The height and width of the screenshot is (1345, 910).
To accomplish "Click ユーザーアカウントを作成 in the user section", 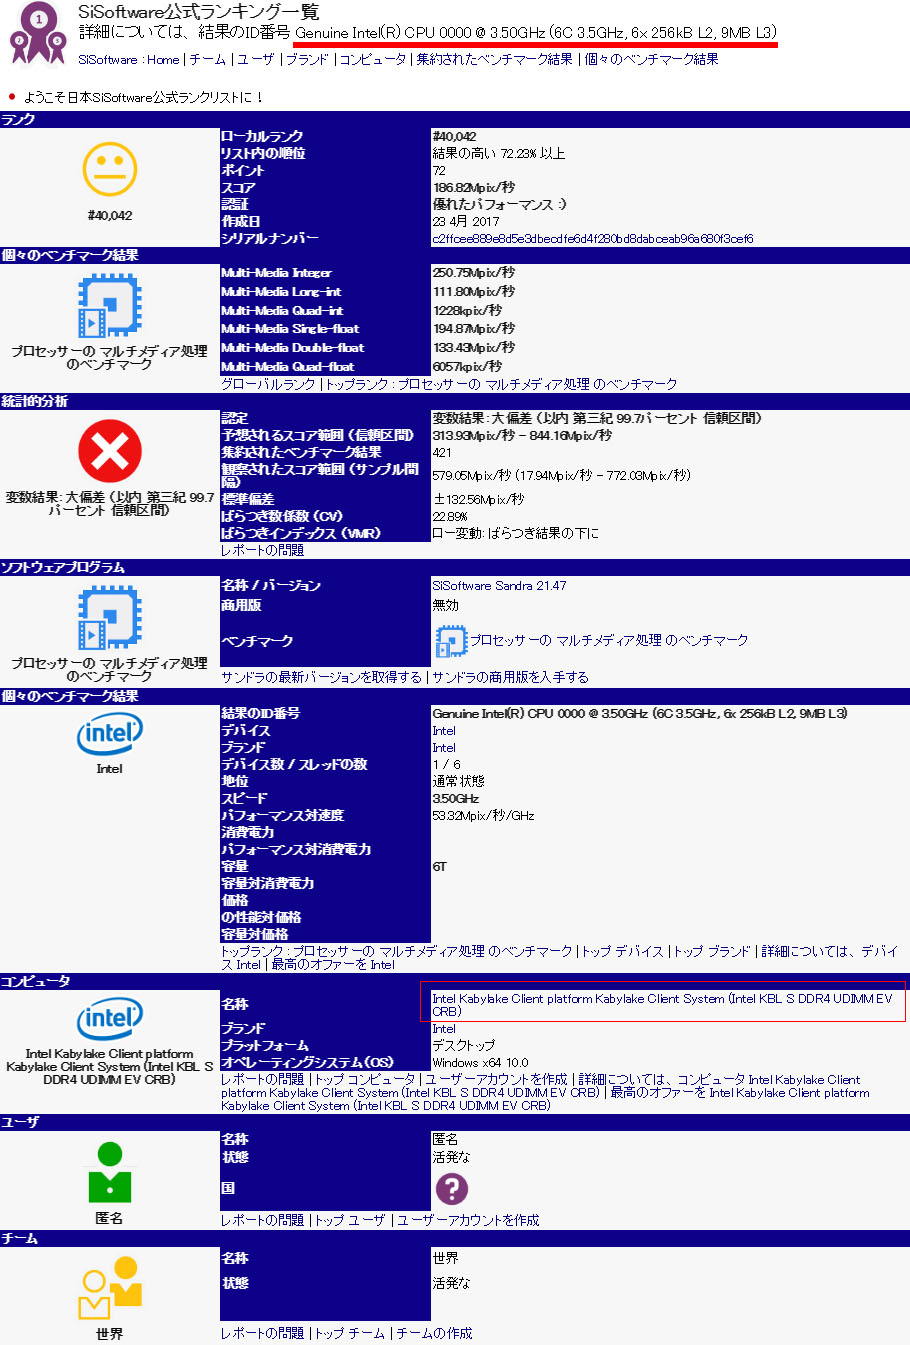I will [x=468, y=1221].
